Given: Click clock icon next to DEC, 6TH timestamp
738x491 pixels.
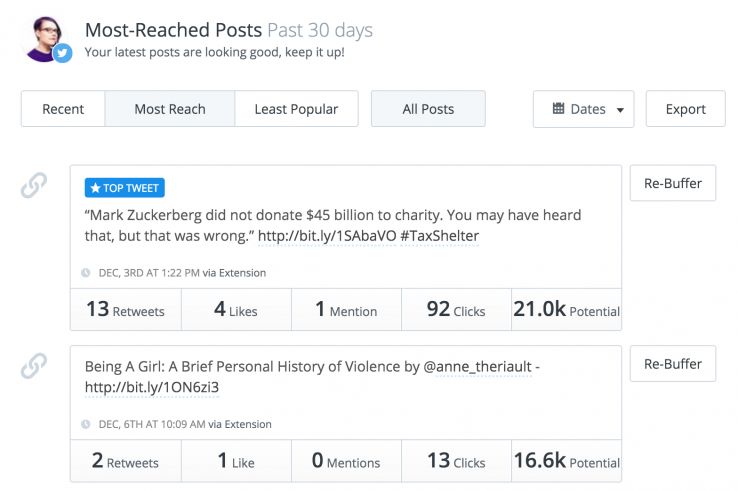Looking at the screenshot, I should 86,424.
